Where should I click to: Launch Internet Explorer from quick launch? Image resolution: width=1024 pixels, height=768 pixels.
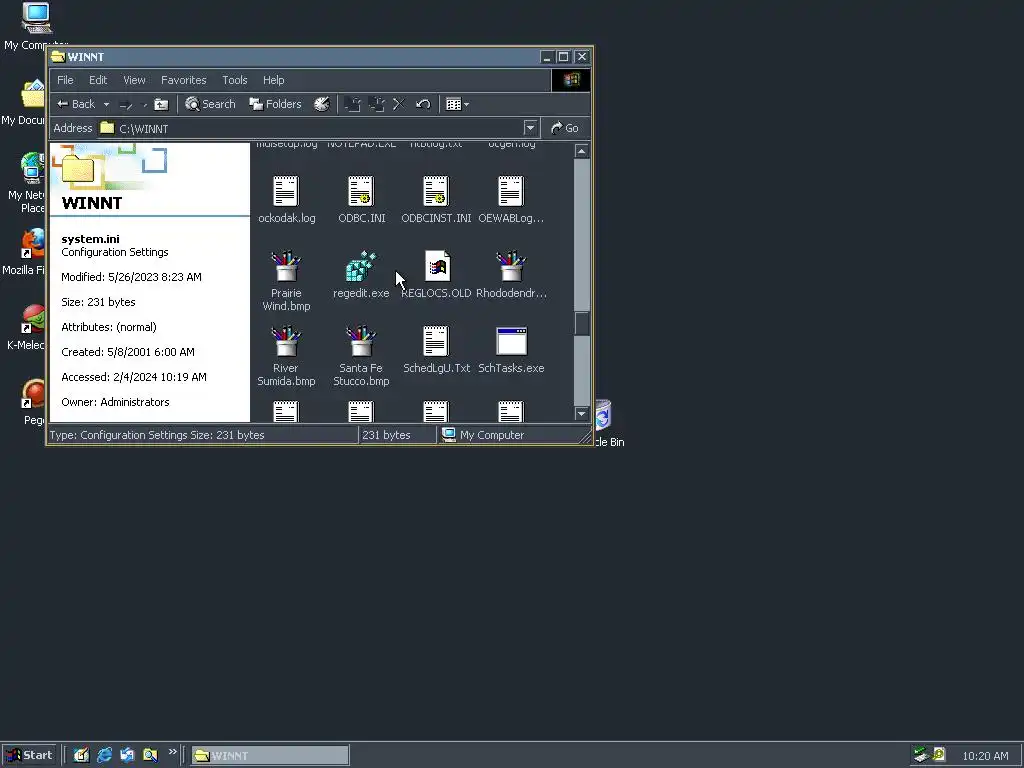pos(104,755)
